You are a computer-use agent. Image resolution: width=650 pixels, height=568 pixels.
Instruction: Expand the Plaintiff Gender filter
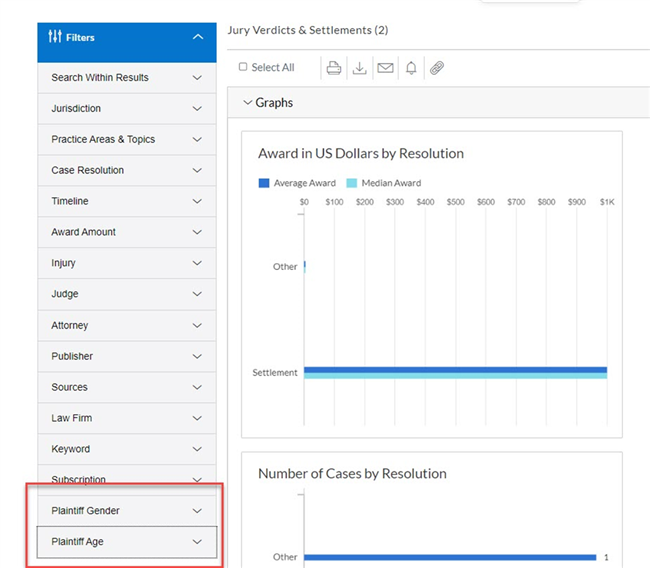(127, 511)
